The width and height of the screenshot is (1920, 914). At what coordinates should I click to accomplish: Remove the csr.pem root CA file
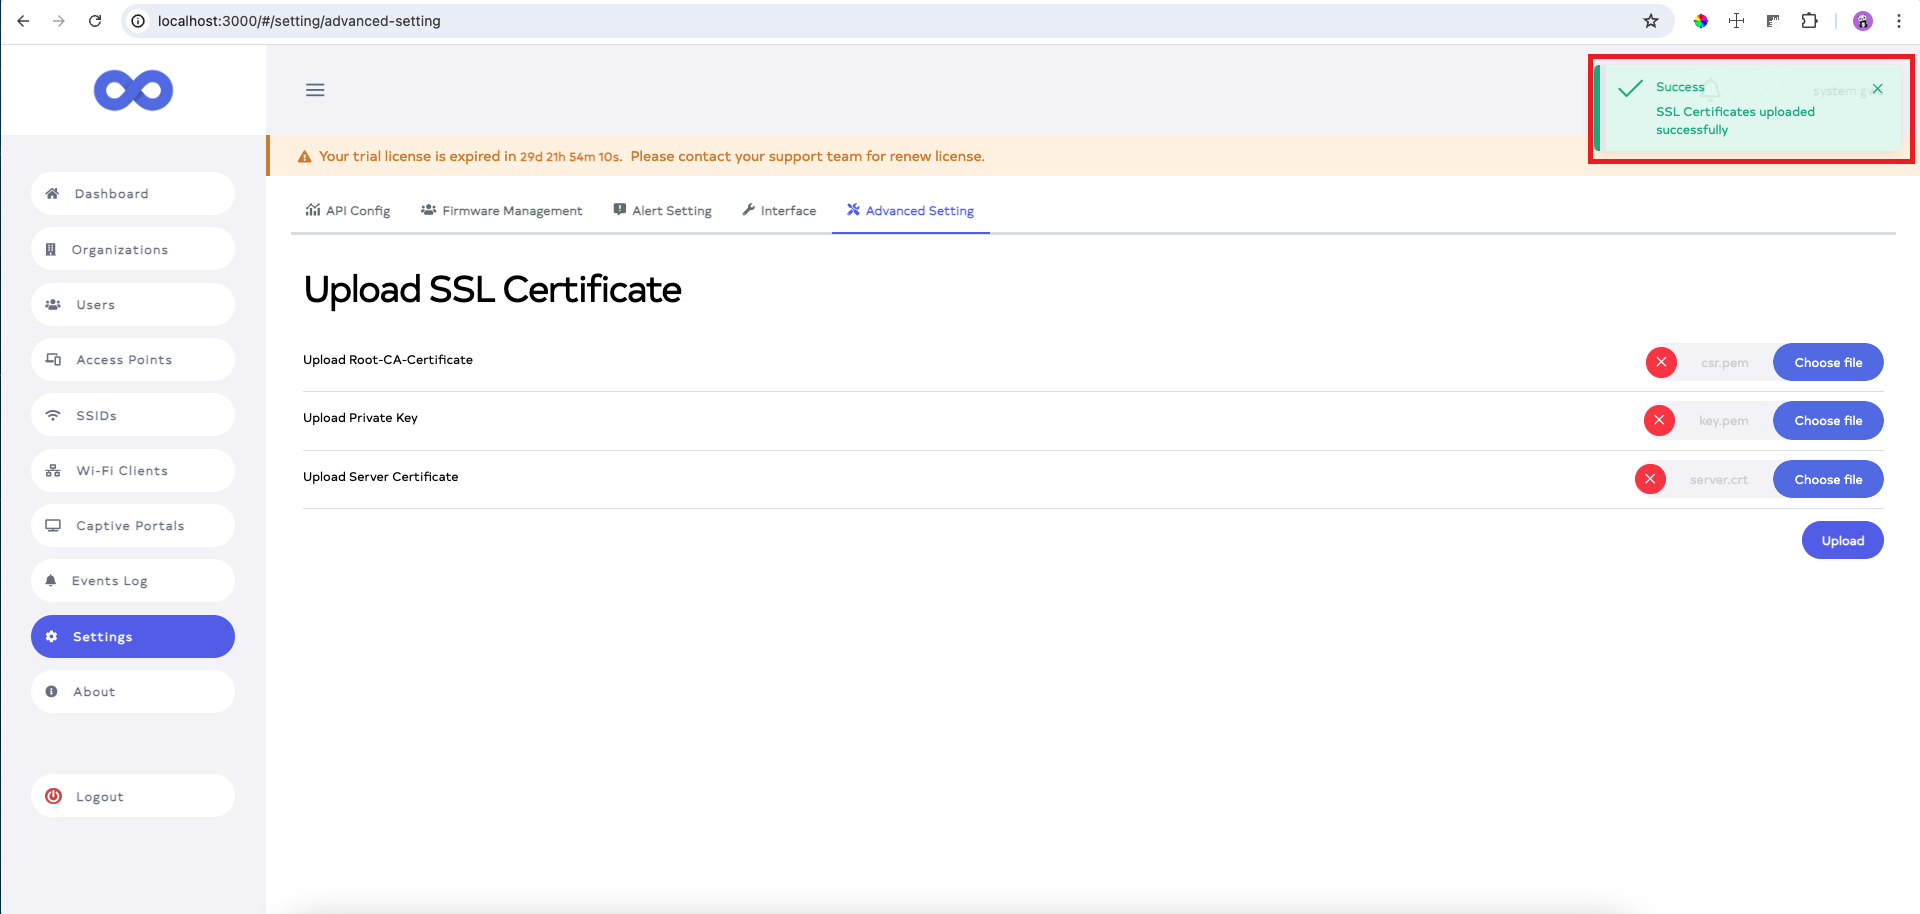tap(1661, 362)
